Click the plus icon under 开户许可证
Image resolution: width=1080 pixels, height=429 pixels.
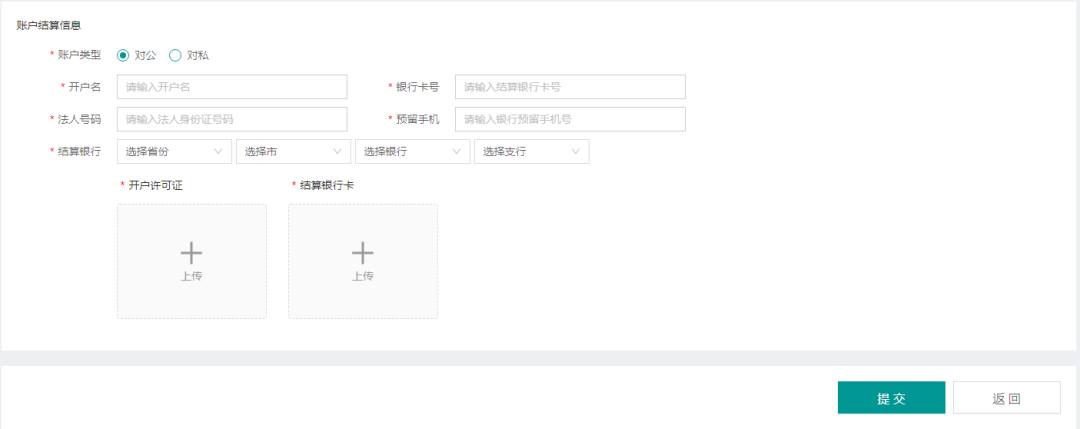coord(191,253)
